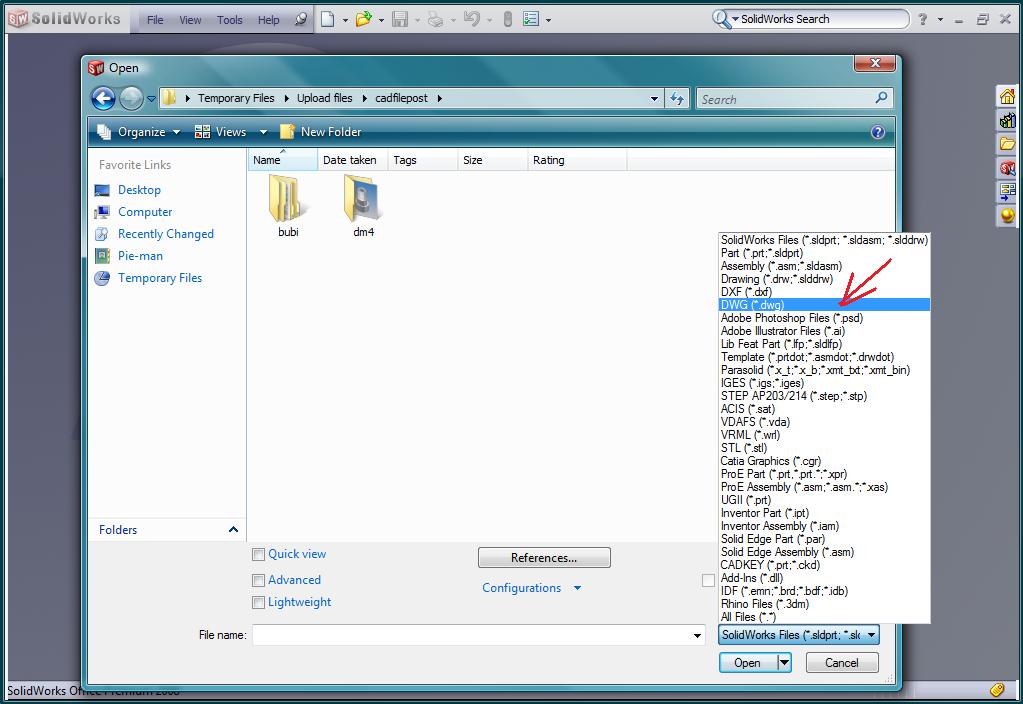Click the Options checklist icon in toolbar

(530, 20)
